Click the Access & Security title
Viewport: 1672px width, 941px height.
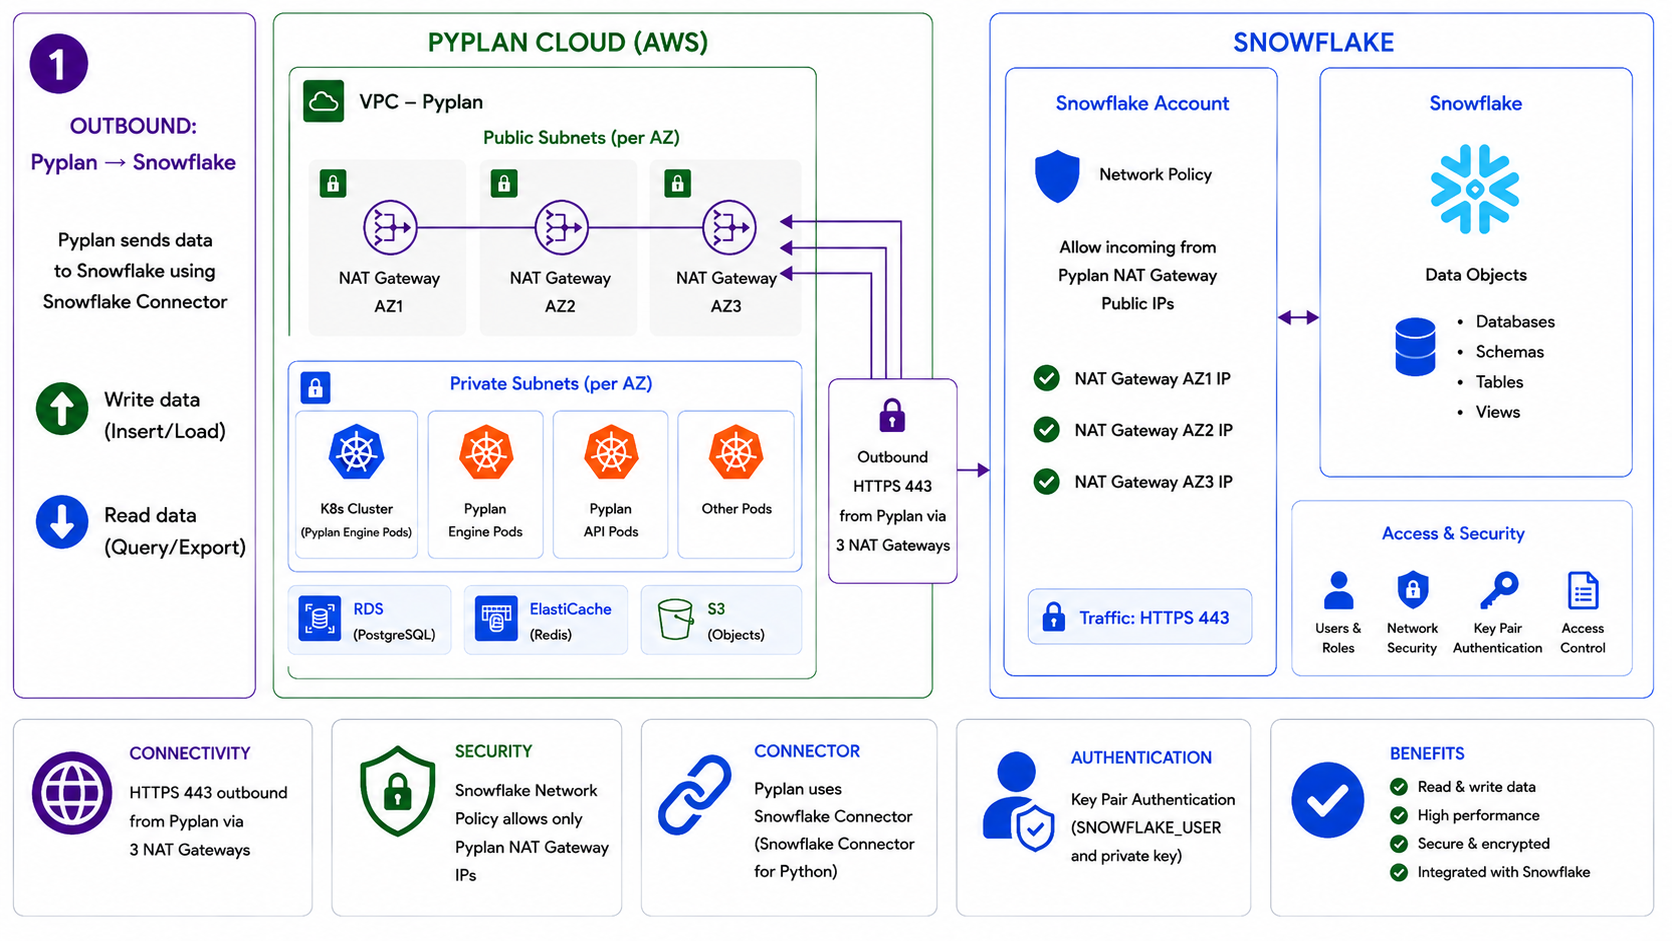click(x=1453, y=533)
